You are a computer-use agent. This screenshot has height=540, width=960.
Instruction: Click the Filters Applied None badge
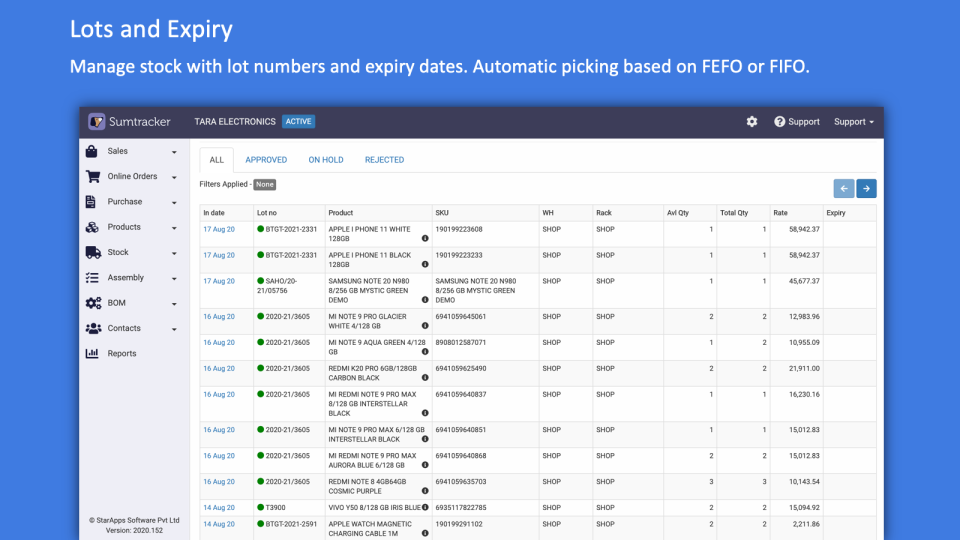pyautogui.click(x=264, y=184)
